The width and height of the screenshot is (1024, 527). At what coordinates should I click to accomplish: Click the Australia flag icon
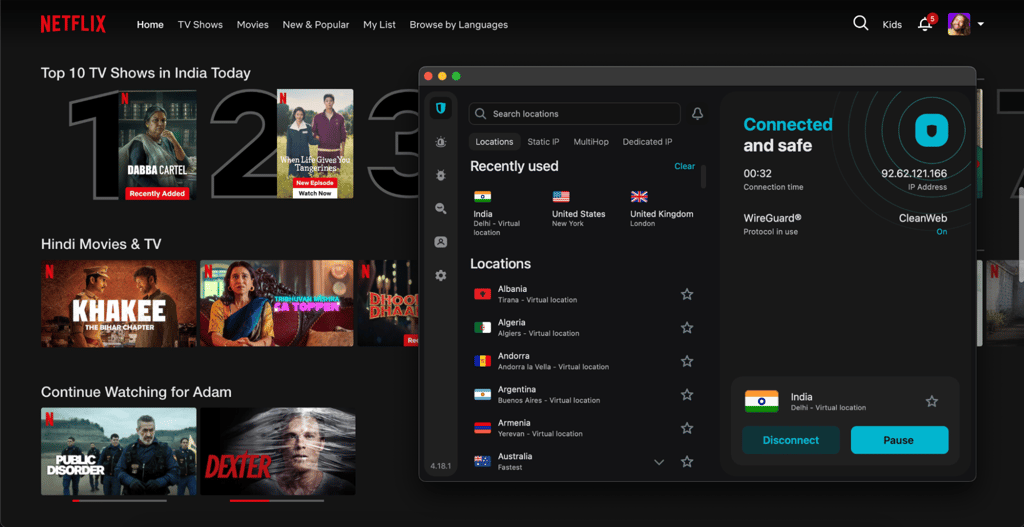483,461
